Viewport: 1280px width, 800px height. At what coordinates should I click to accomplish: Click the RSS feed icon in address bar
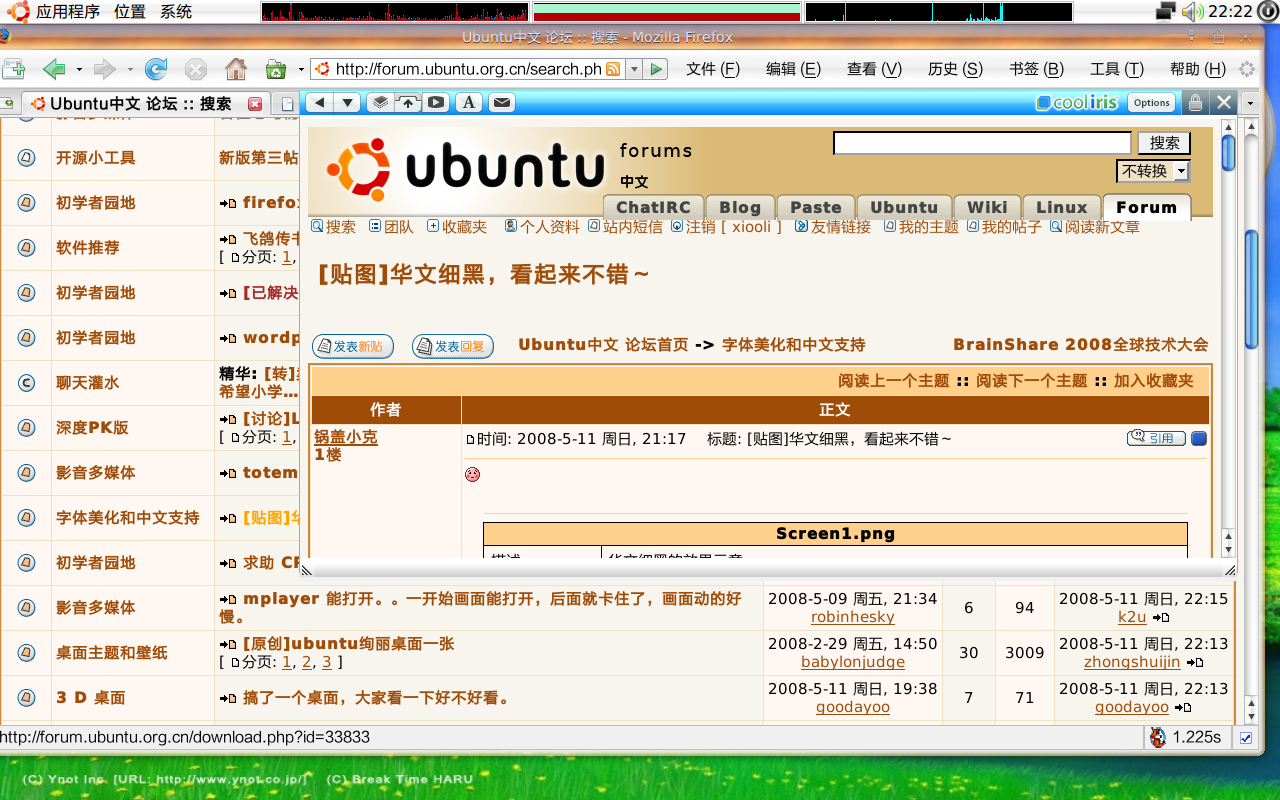612,69
